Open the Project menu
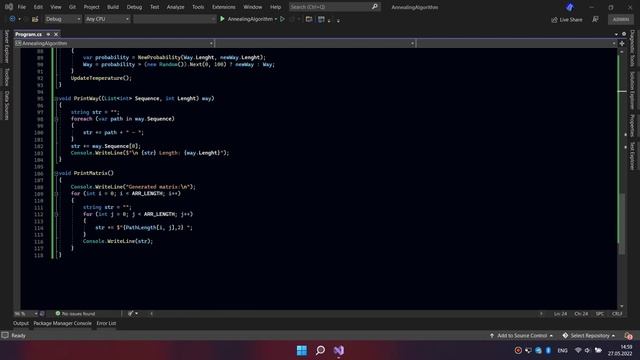Image resolution: width=640 pixels, height=360 pixels. [x=91, y=7]
